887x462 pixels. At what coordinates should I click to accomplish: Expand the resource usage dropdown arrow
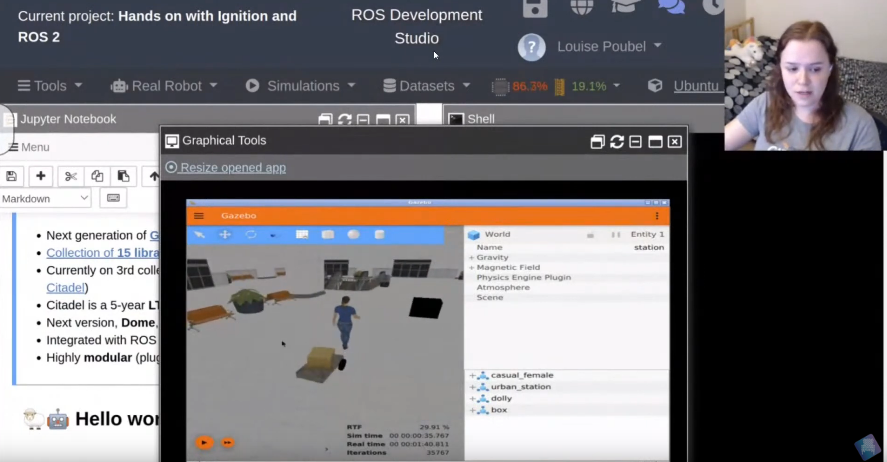[x=617, y=86]
